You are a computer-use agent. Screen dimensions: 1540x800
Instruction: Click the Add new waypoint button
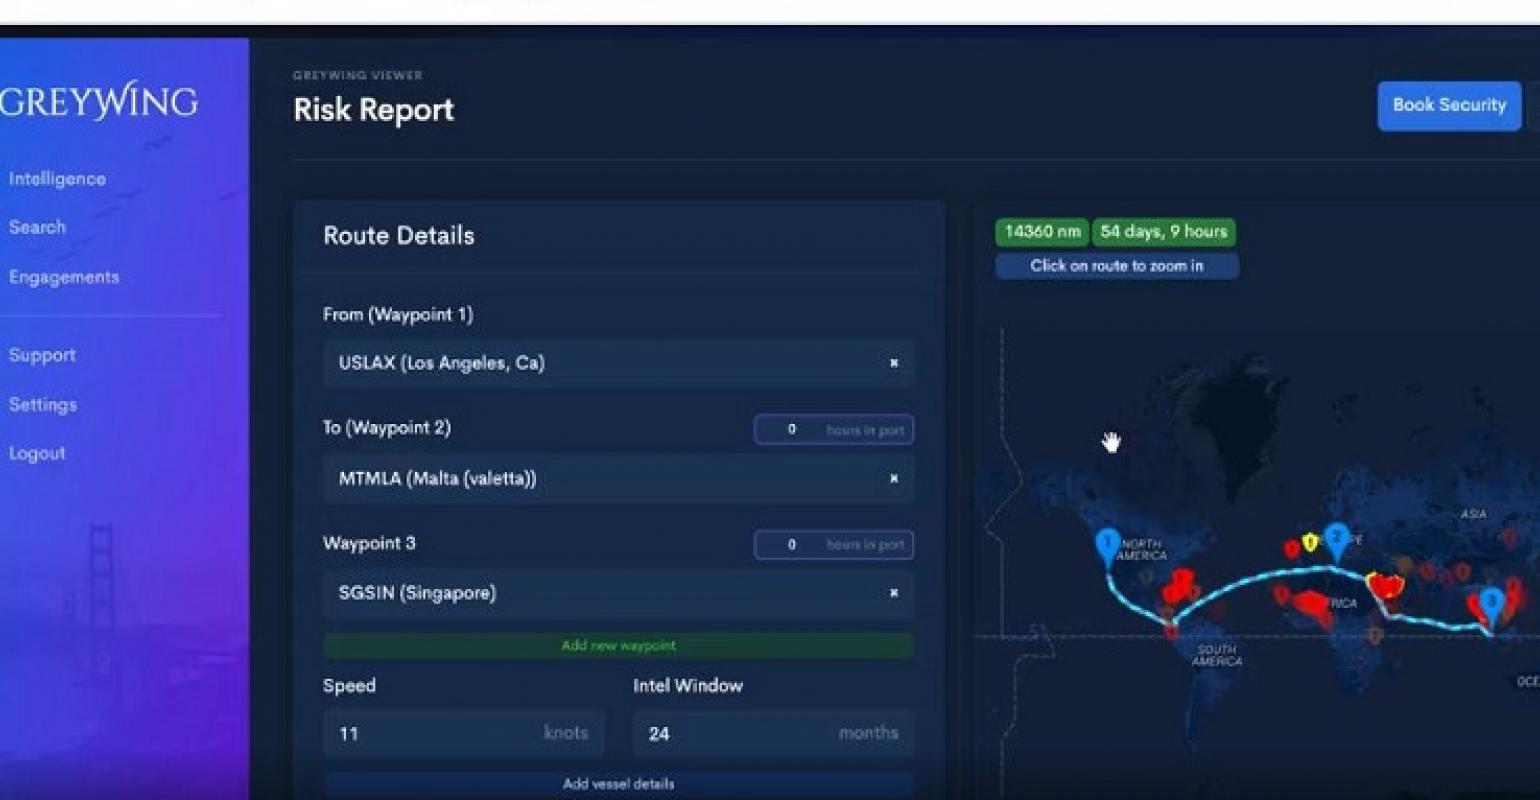(x=618, y=645)
